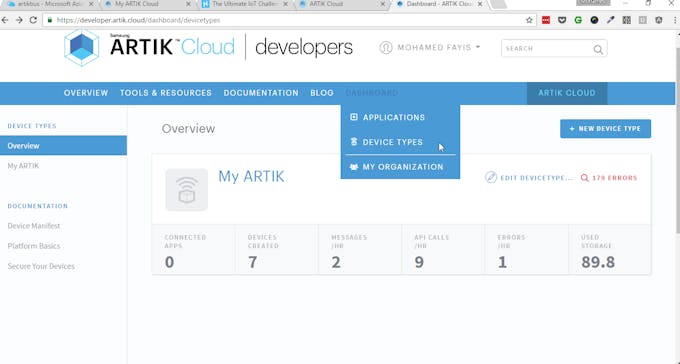The height and width of the screenshot is (364, 680).
Task: Open Tools & Resources in navigation bar
Action: [166, 93]
